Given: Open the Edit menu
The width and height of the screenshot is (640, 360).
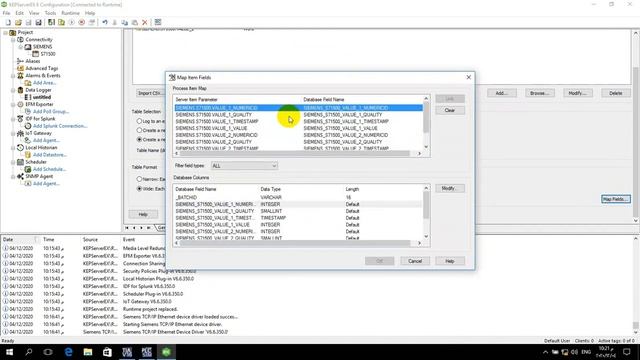Looking at the screenshot, I should pyautogui.click(x=20, y=13).
